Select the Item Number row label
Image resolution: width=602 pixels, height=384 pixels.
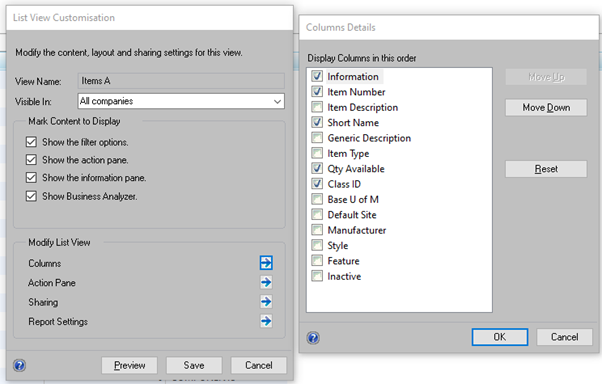pos(356,92)
